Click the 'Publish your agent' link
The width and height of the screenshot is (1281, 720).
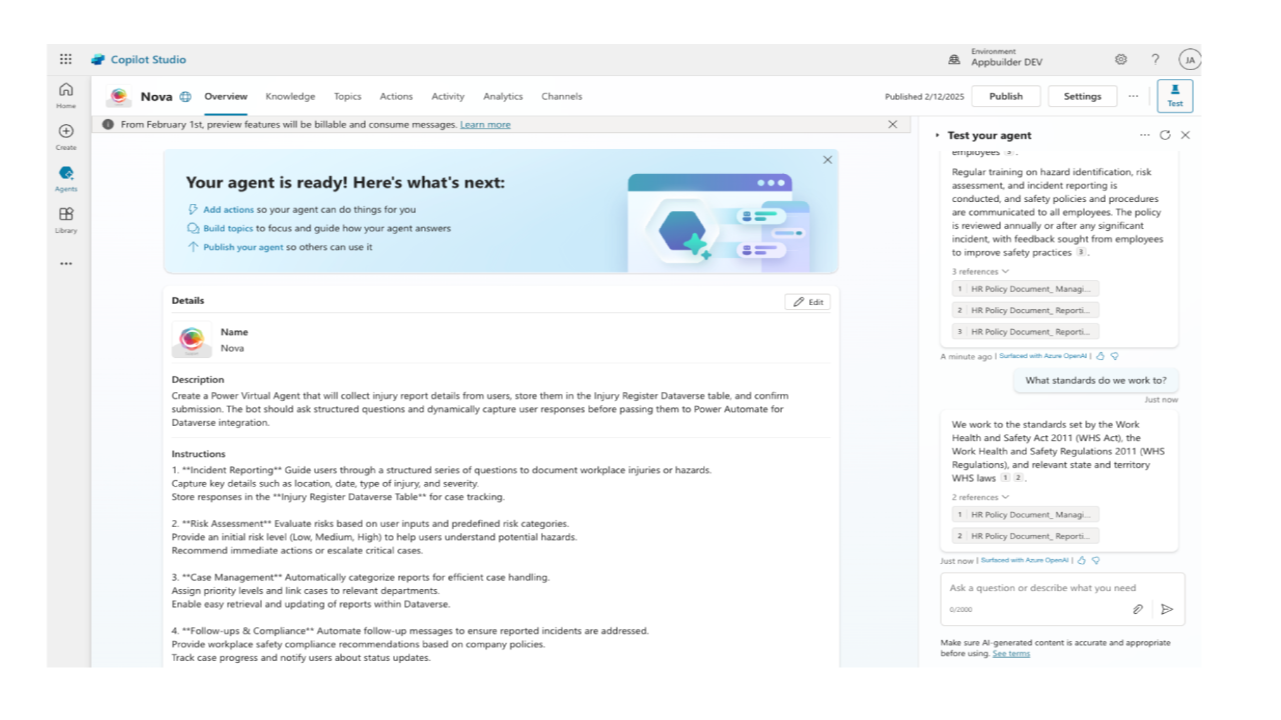(243, 247)
